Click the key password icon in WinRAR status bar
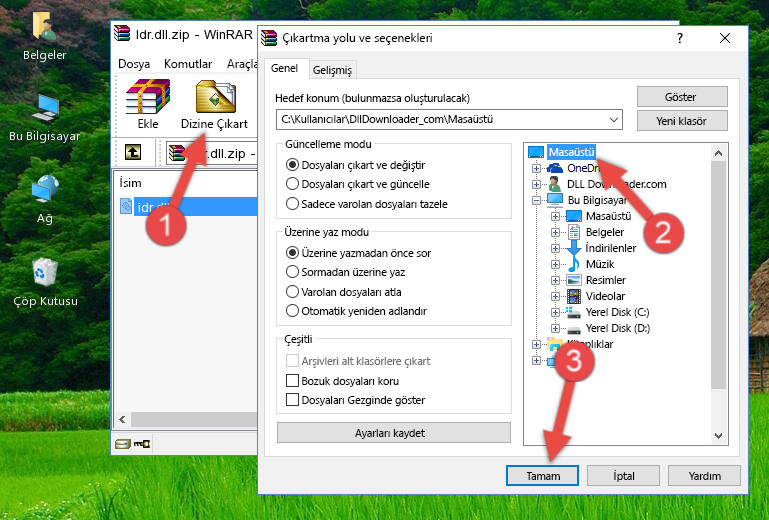The height and width of the screenshot is (520, 769). point(142,444)
